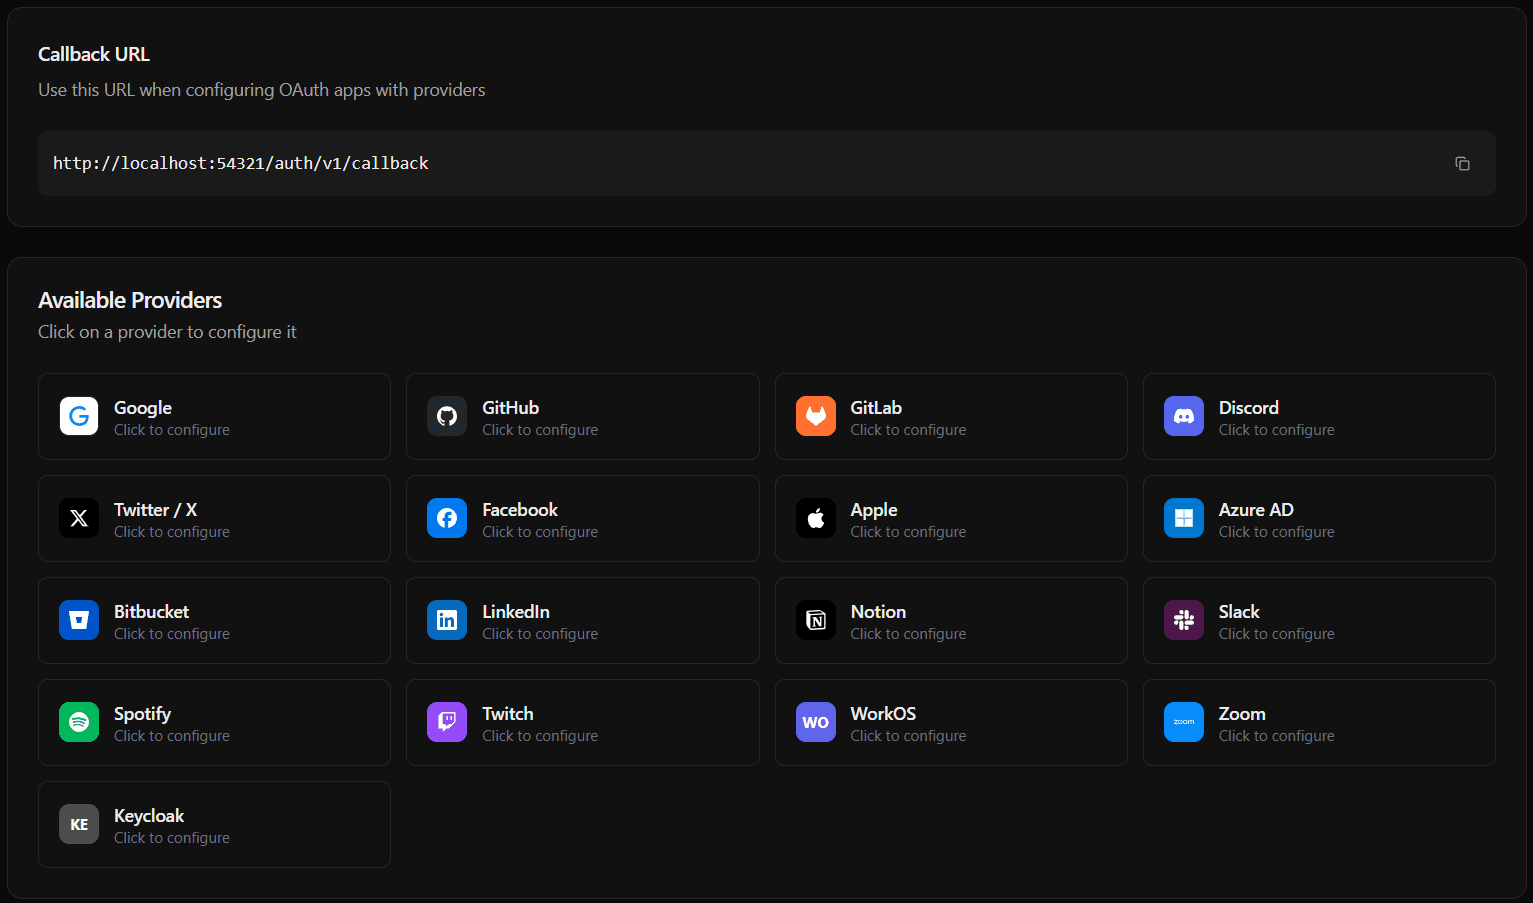Click the Discord icon
The width and height of the screenshot is (1533, 903).
click(1184, 416)
